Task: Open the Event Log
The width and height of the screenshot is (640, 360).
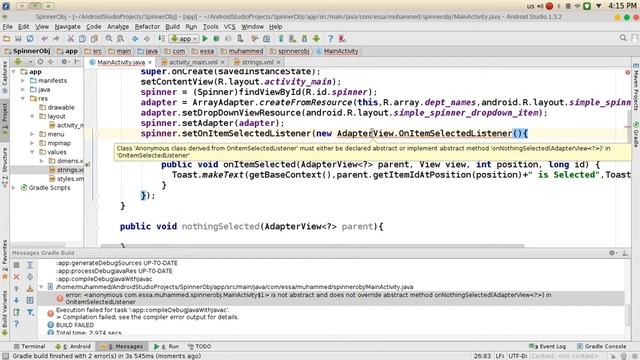Action: tap(547, 347)
